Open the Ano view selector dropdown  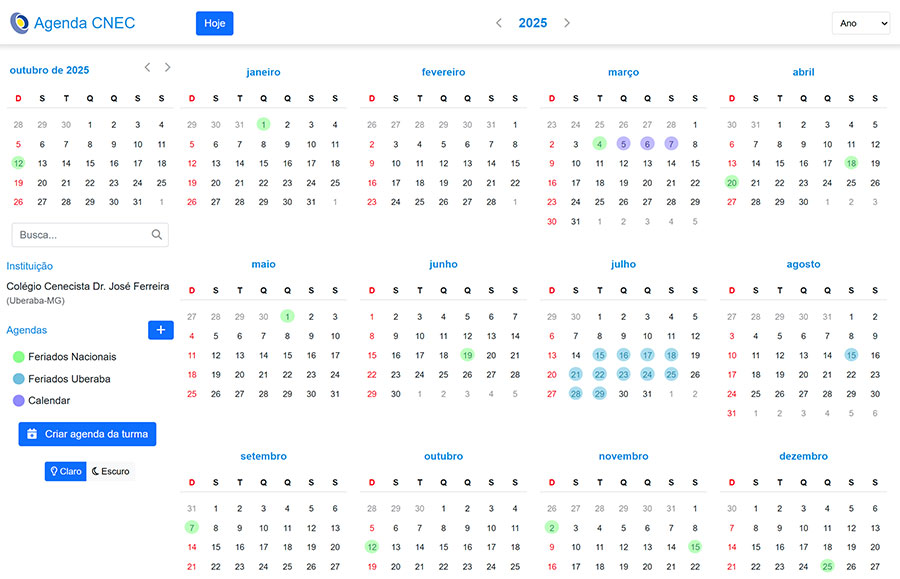(x=860, y=22)
